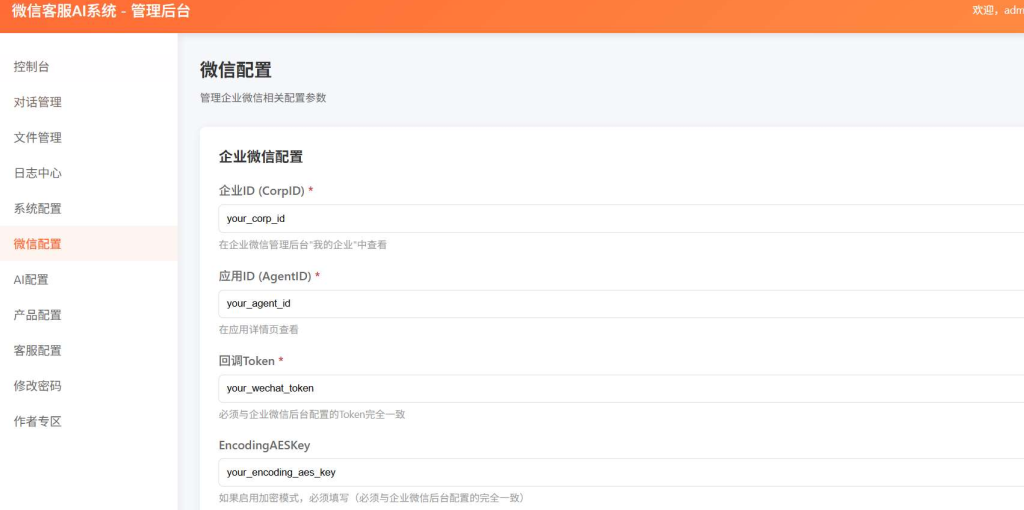Click the hint 如果启用加密模式，必须填写
Viewport: 1024px width, 510px height.
(372, 498)
